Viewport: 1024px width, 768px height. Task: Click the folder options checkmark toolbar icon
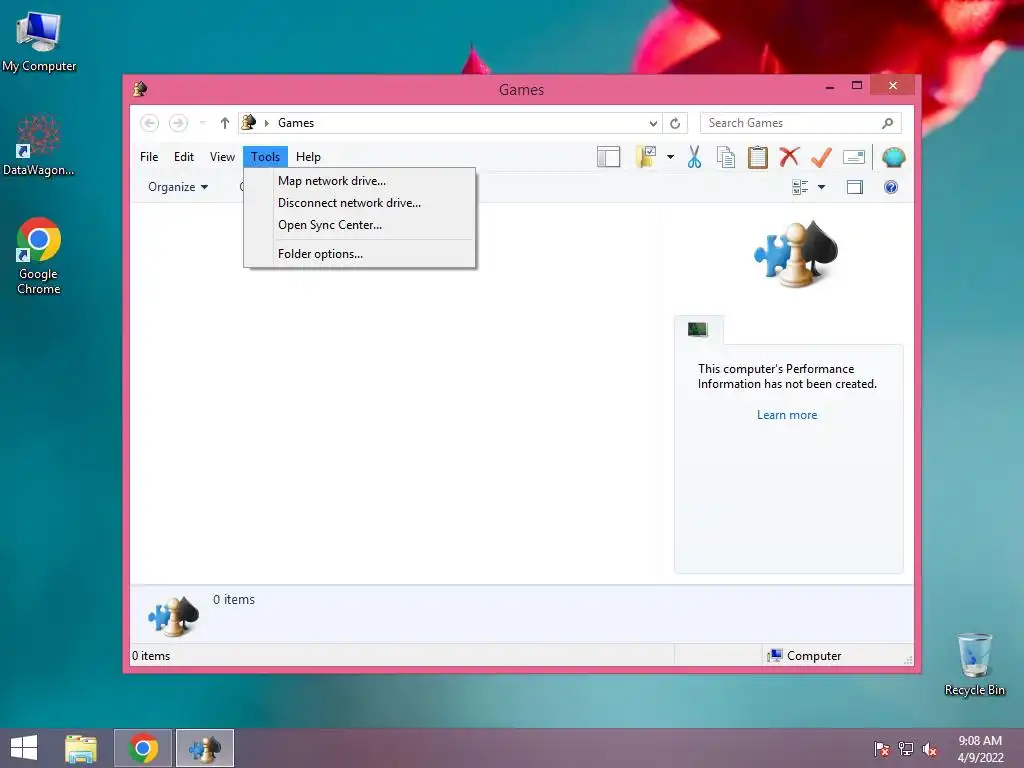pyautogui.click(x=646, y=157)
